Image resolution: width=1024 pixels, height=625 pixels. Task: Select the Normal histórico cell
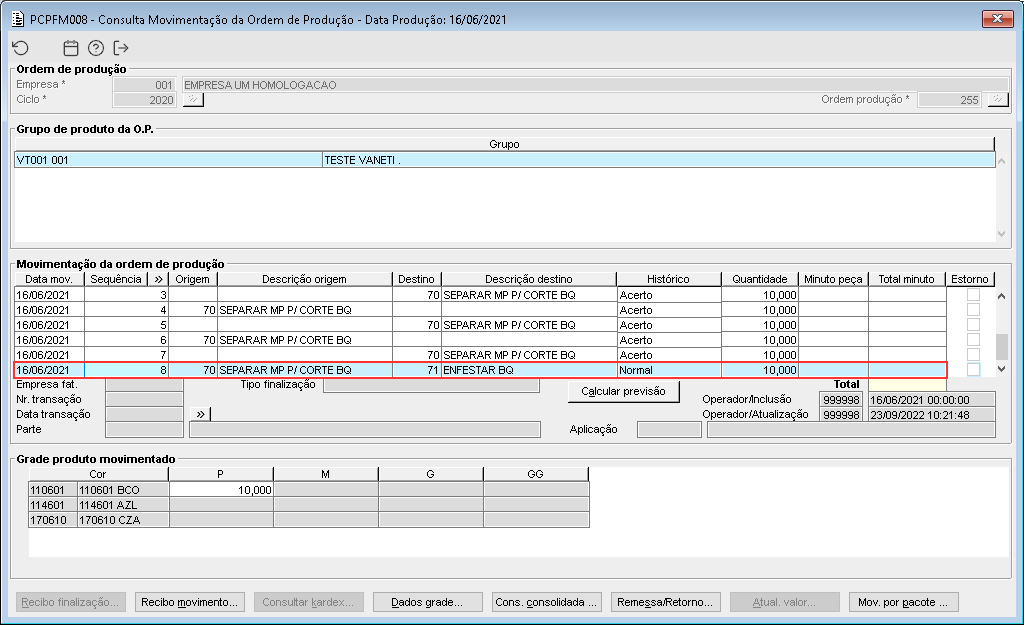tap(669, 370)
